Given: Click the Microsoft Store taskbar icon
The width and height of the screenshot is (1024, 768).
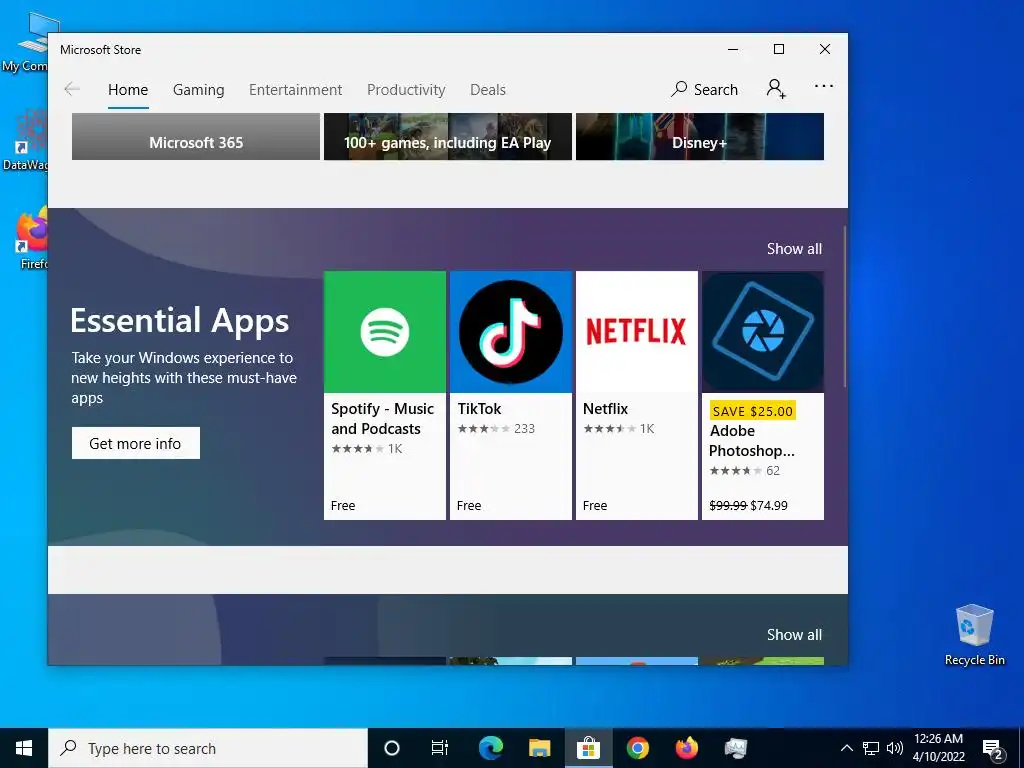Looking at the screenshot, I should pyautogui.click(x=588, y=748).
